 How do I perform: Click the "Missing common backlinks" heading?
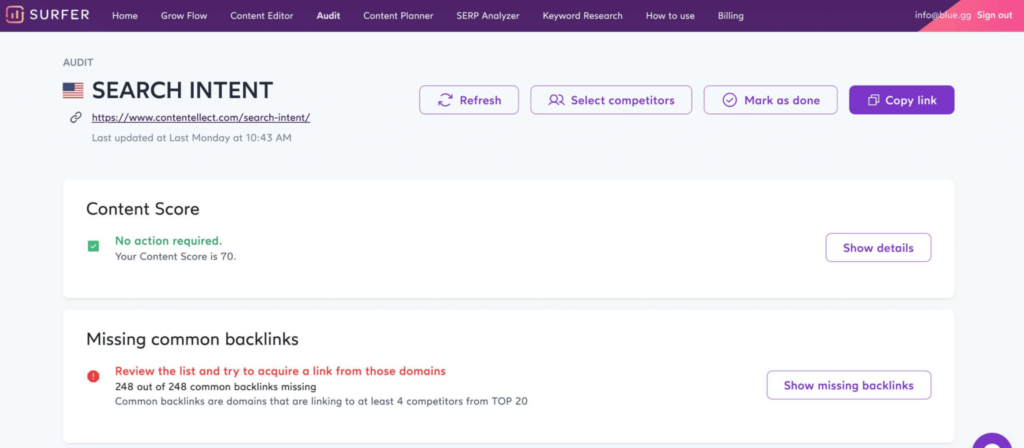pos(192,340)
